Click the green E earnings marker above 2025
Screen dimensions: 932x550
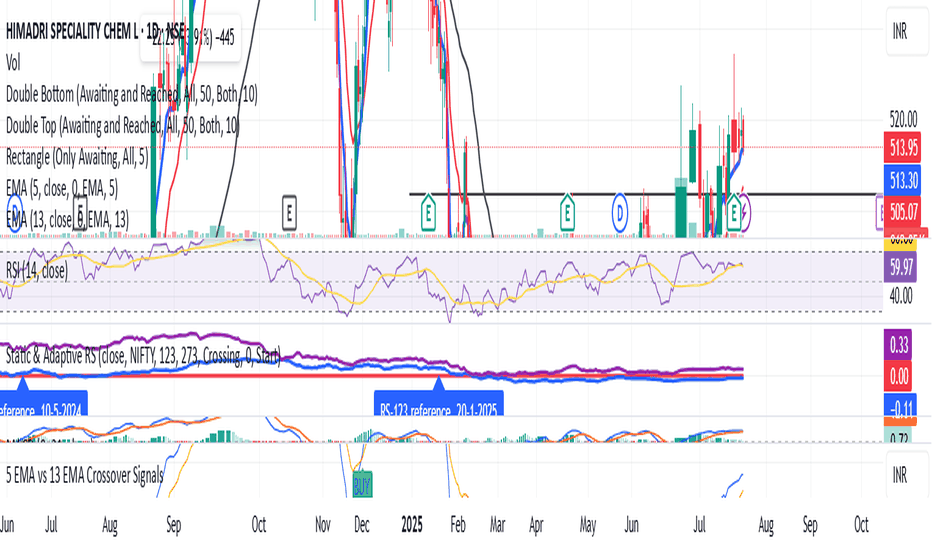click(x=428, y=212)
